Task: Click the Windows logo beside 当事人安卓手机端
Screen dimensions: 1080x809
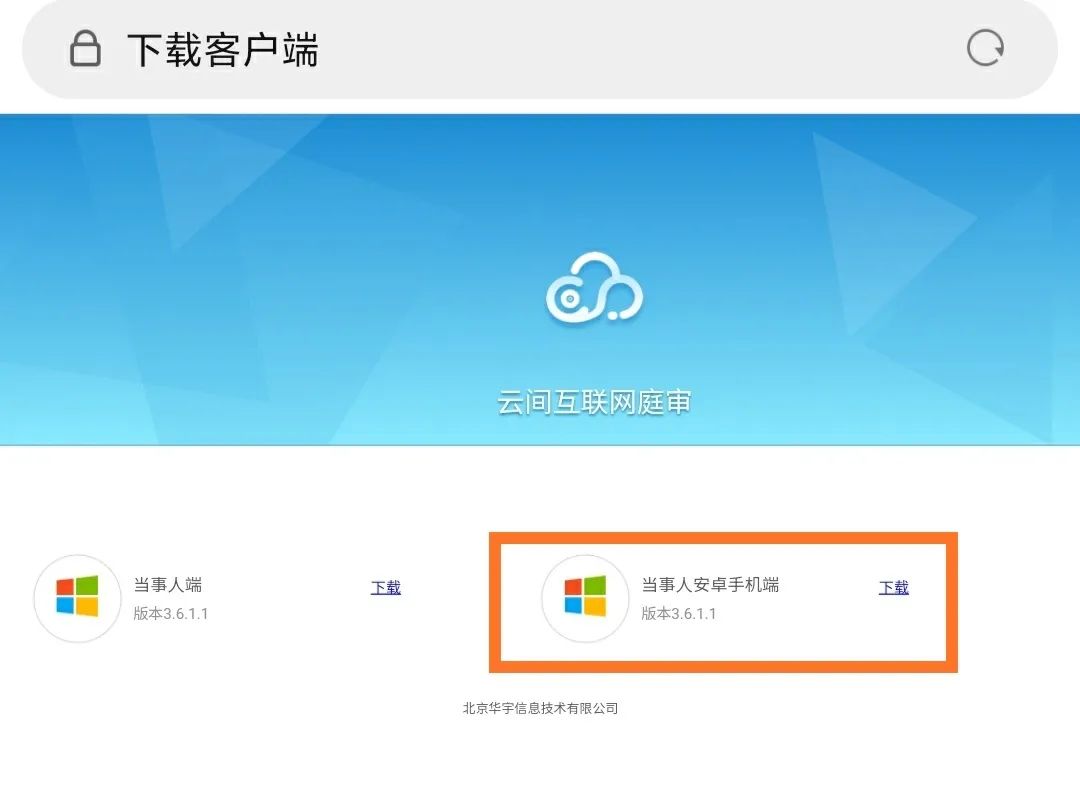Action: point(585,596)
